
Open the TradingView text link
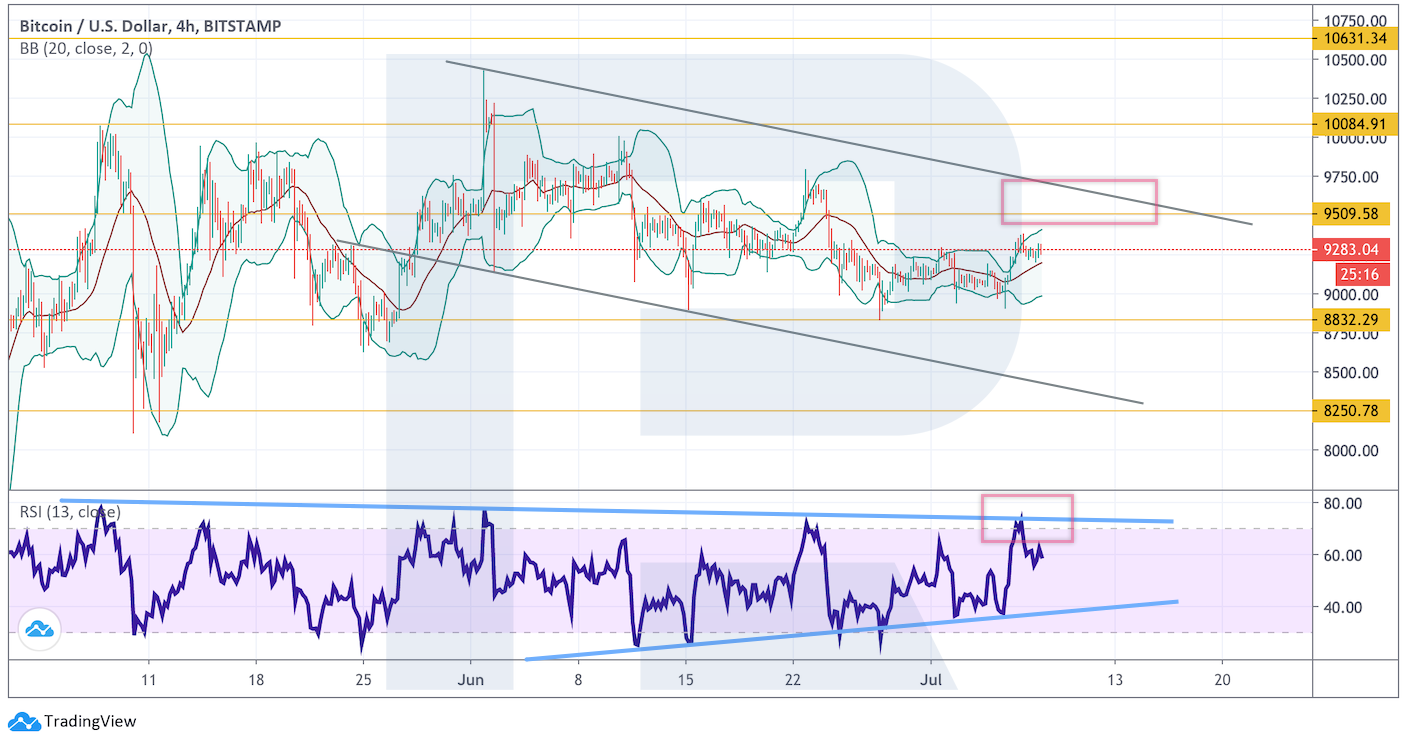tap(89, 721)
